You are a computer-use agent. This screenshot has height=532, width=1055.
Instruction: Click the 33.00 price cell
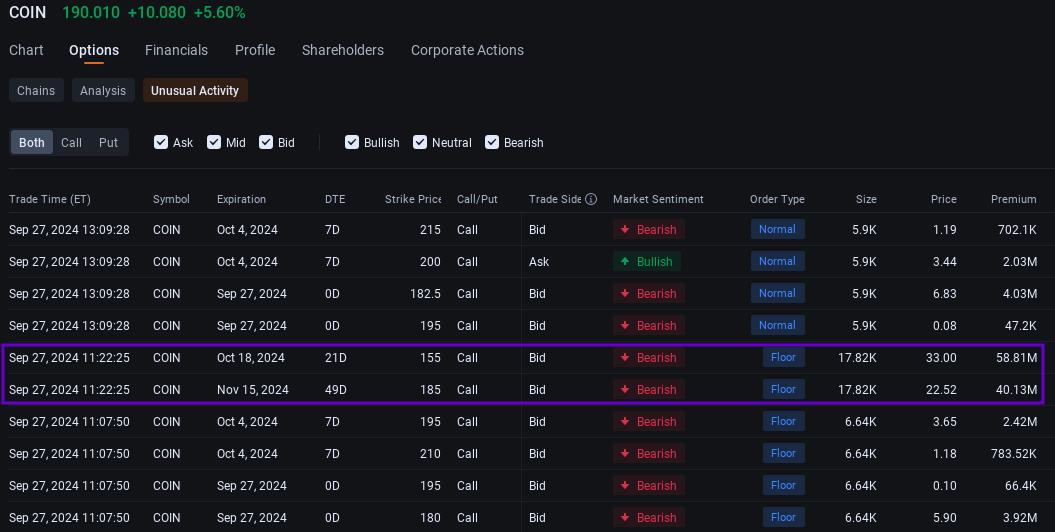click(x=941, y=358)
